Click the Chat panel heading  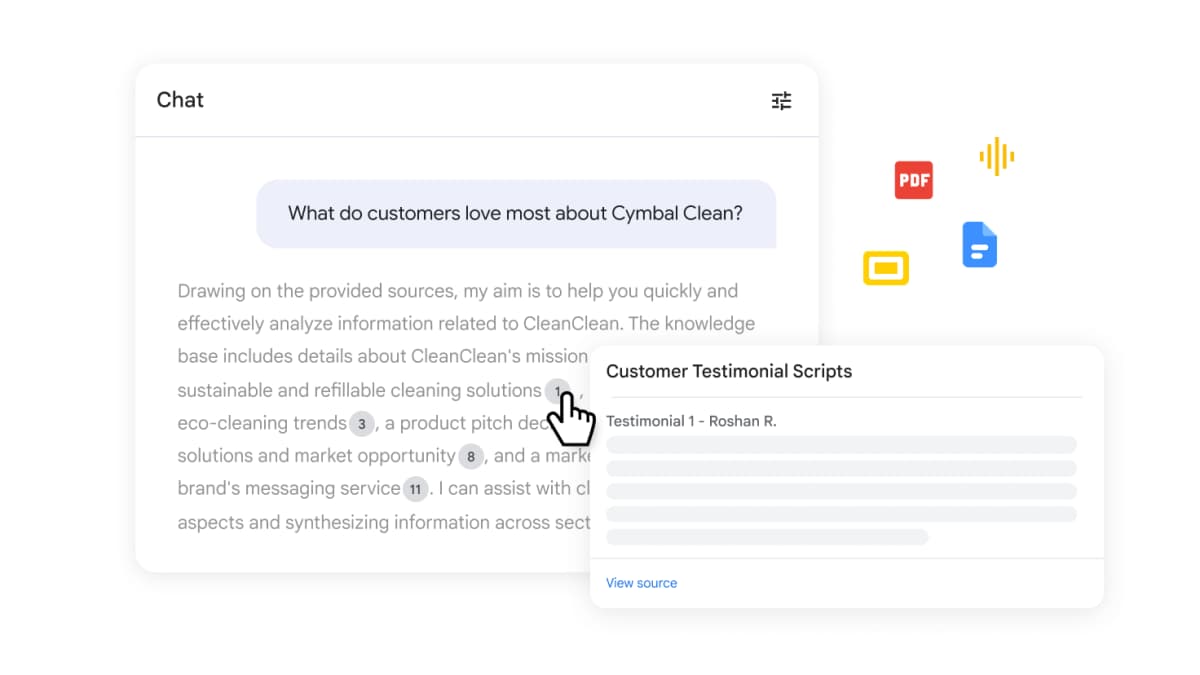pyautogui.click(x=180, y=100)
